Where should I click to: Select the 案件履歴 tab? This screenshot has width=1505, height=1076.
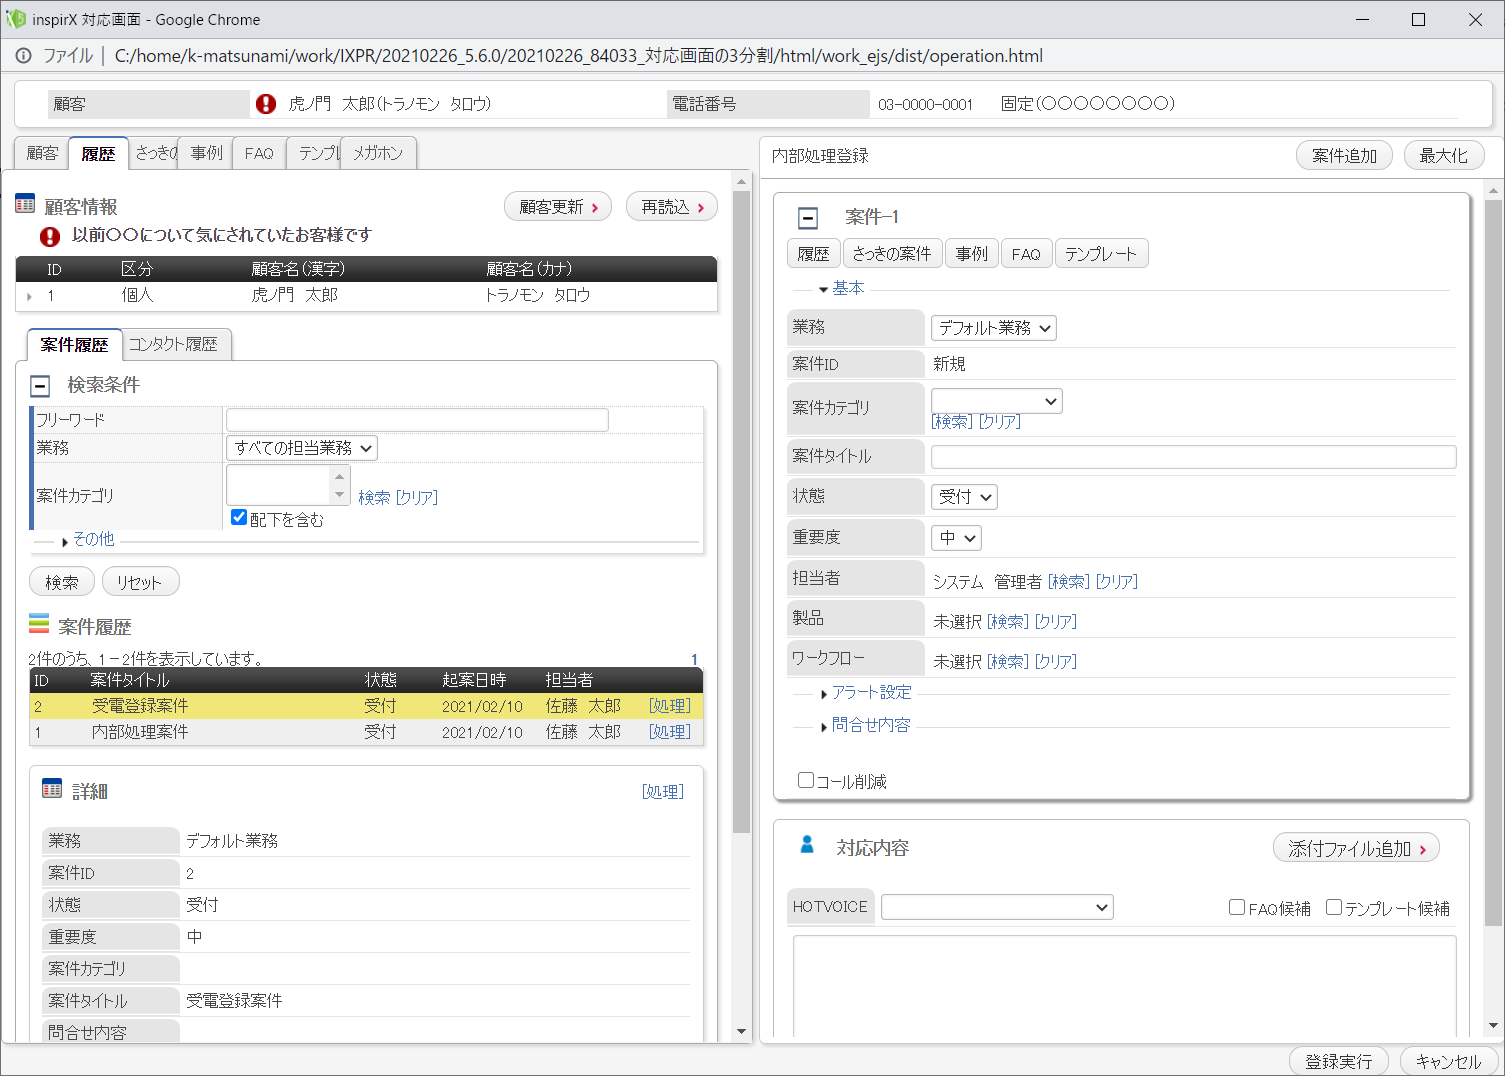click(75, 344)
